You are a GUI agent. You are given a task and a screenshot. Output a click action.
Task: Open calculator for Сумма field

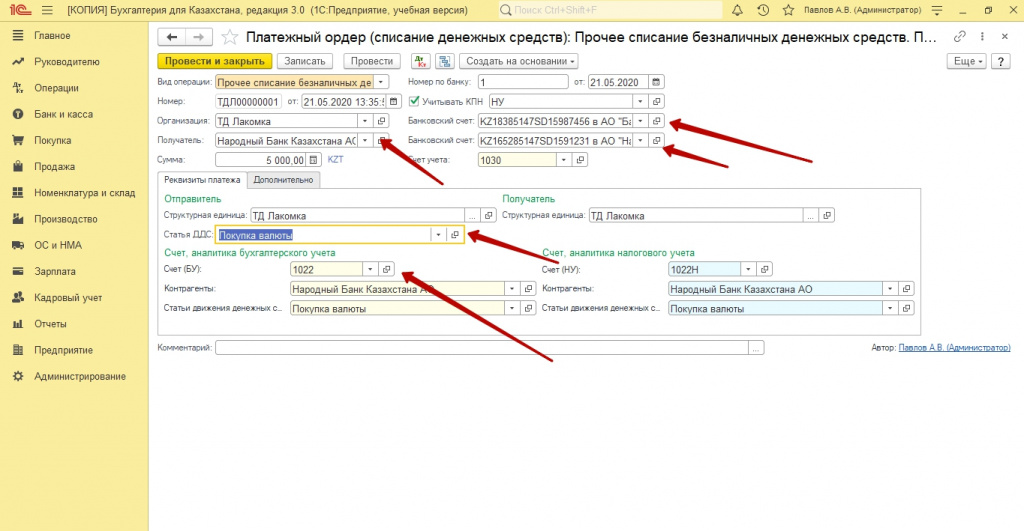pyautogui.click(x=313, y=160)
